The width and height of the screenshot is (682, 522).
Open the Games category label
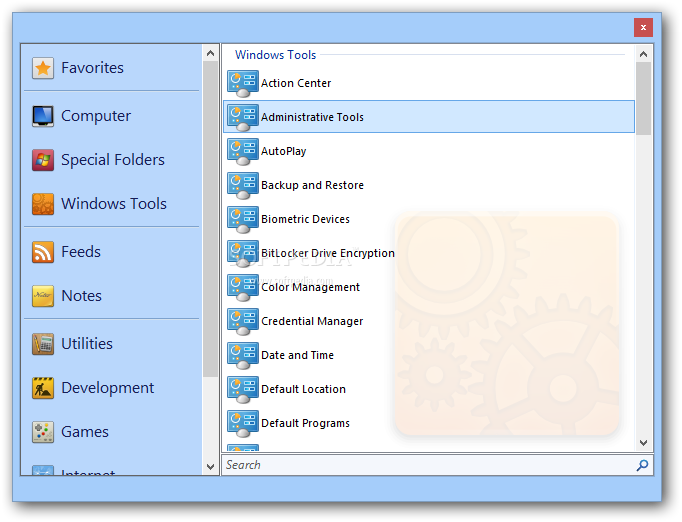[x=85, y=432]
